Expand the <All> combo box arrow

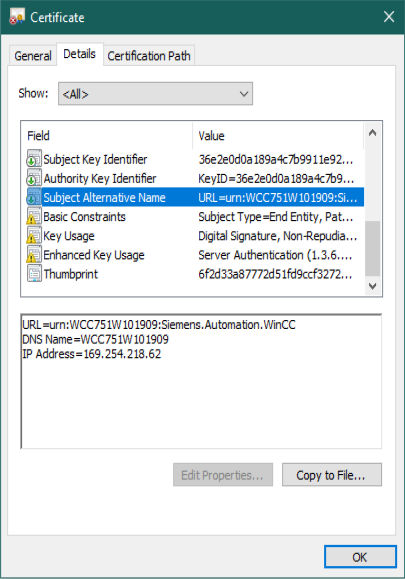point(244,94)
